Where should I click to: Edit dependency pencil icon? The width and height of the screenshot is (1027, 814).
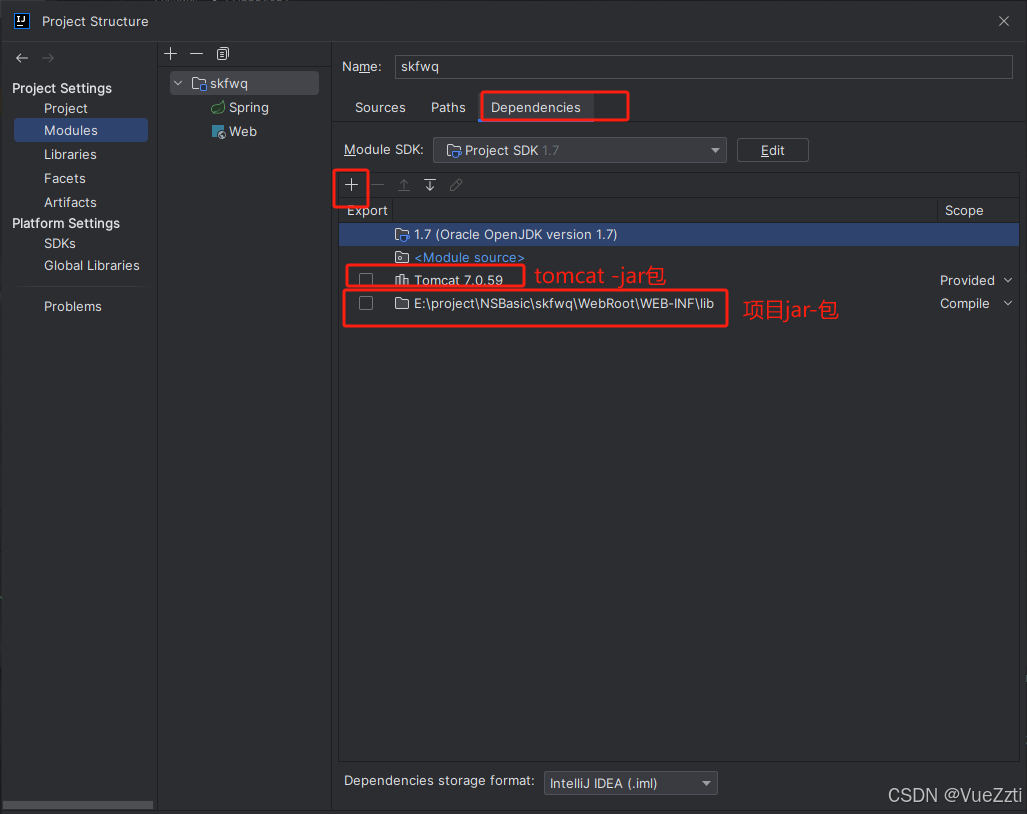pyautogui.click(x=456, y=185)
